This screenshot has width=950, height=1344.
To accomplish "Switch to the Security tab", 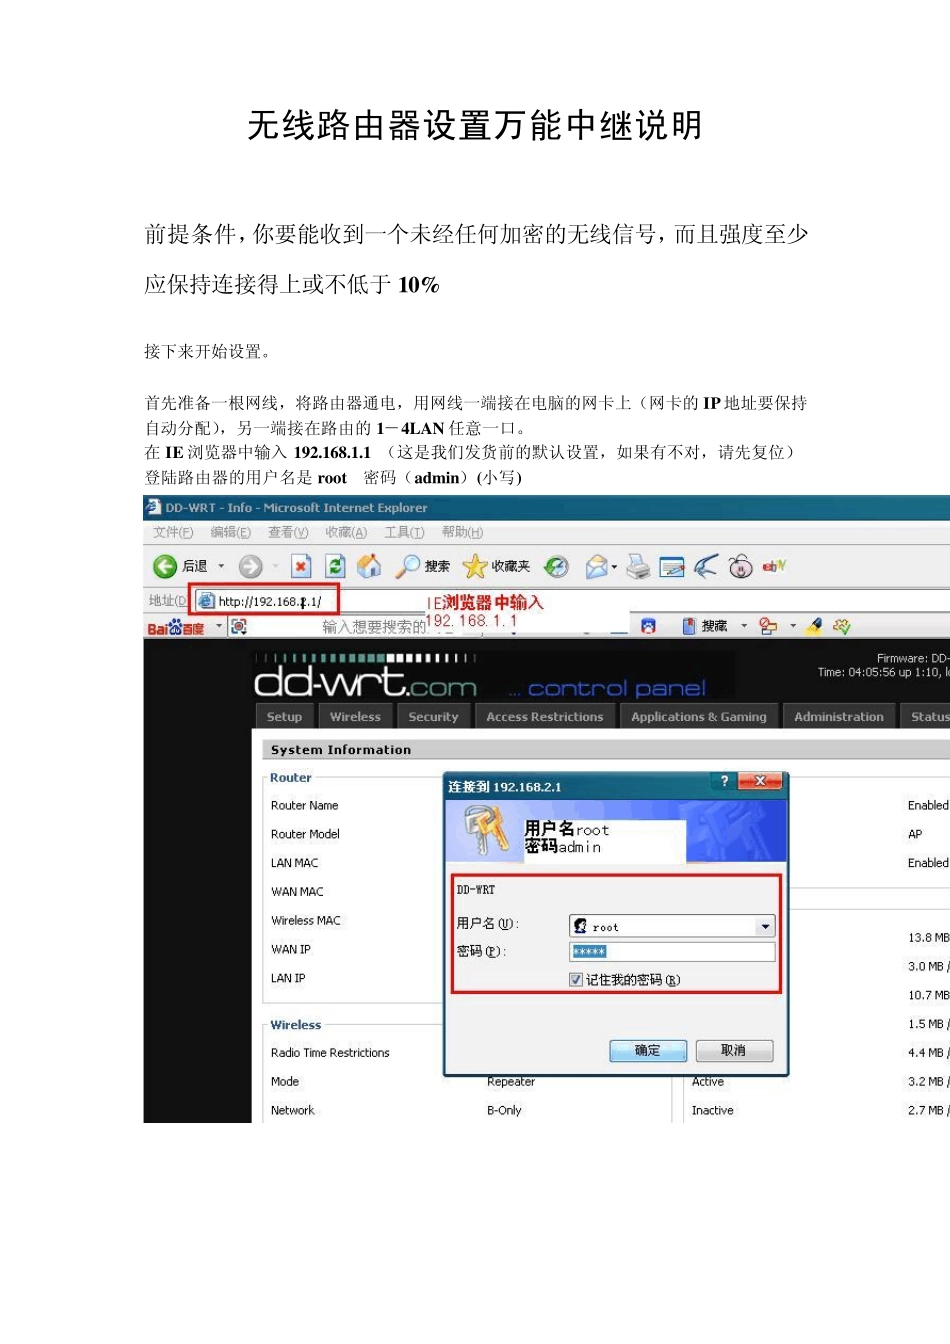I will pyautogui.click(x=433, y=717).
